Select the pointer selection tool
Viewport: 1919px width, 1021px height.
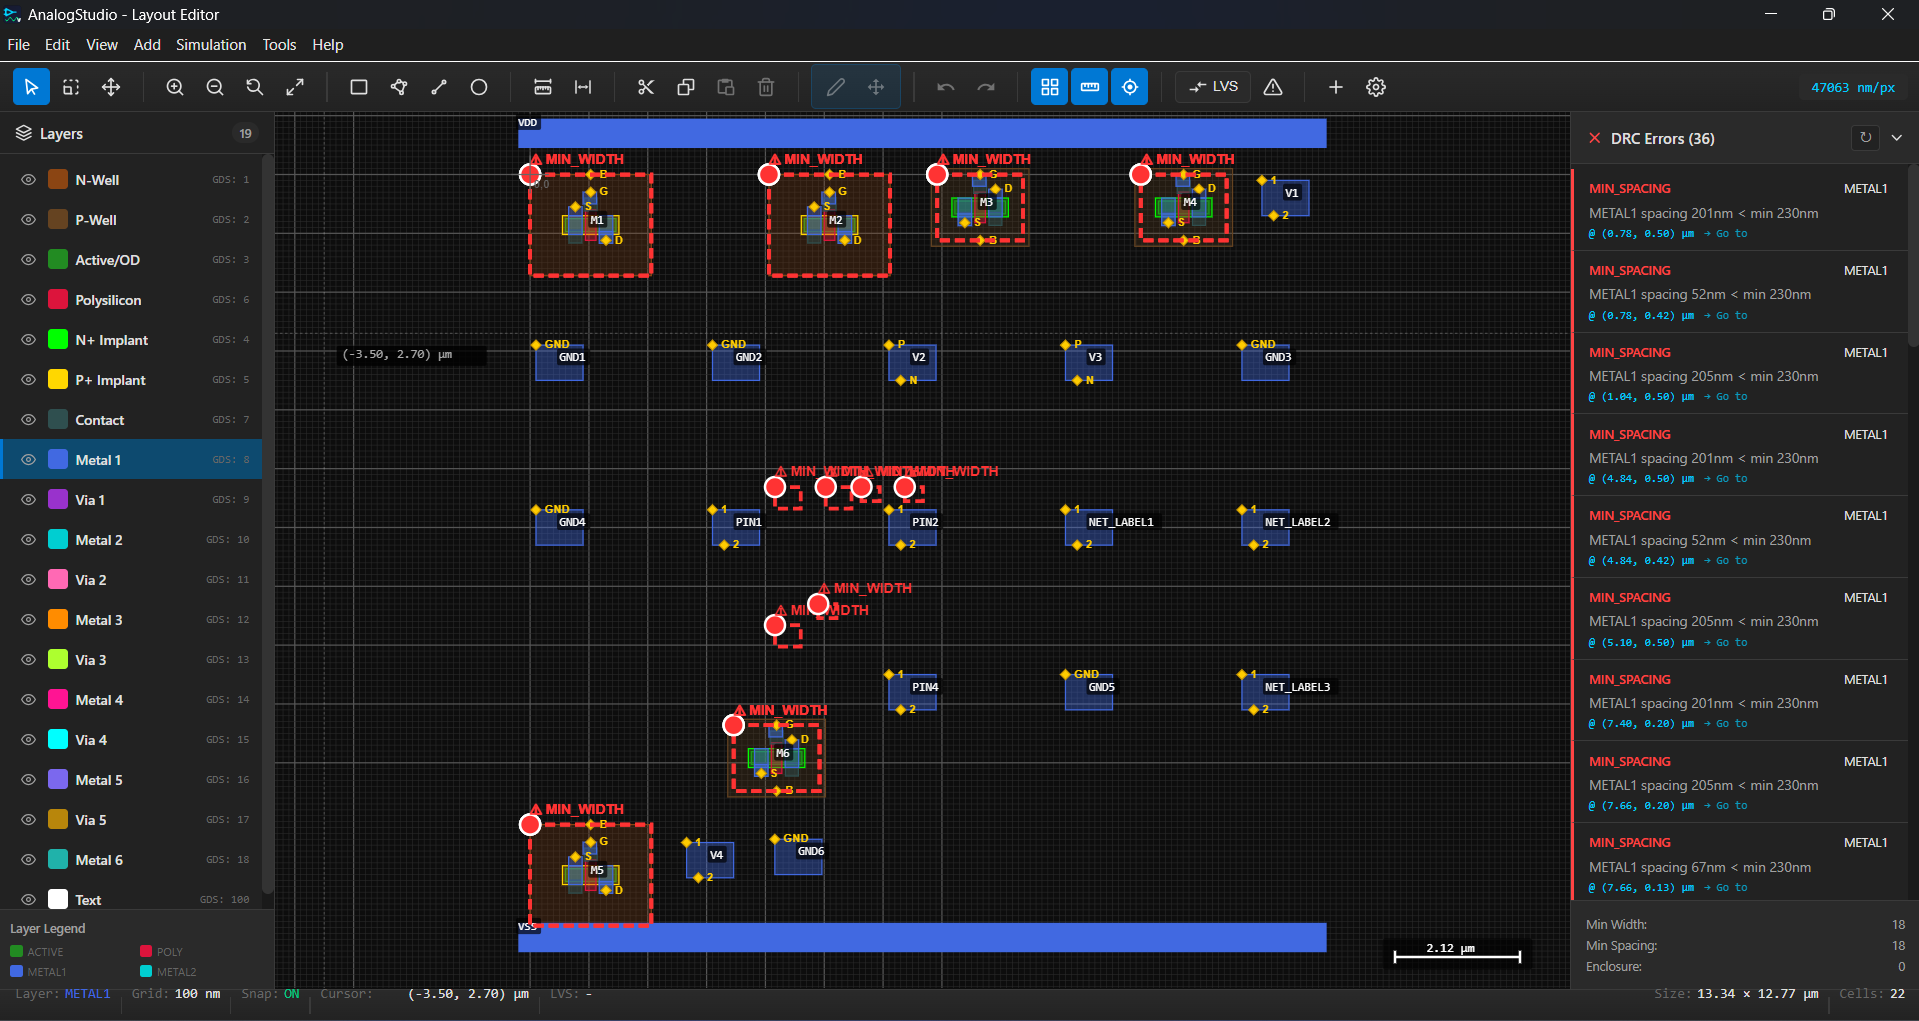click(31, 87)
